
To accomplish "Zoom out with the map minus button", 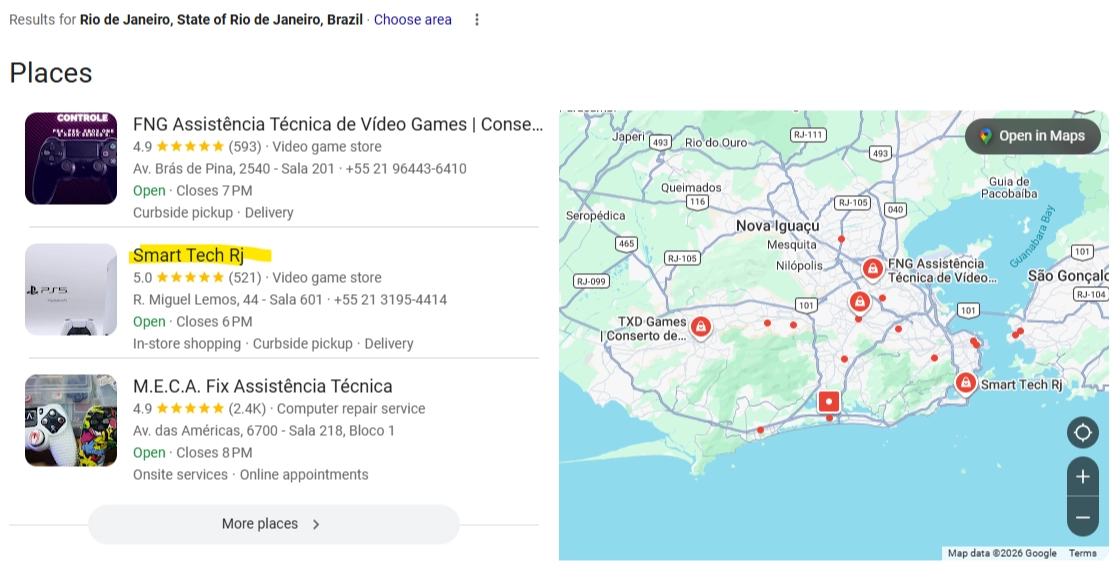I will pyautogui.click(x=1082, y=517).
